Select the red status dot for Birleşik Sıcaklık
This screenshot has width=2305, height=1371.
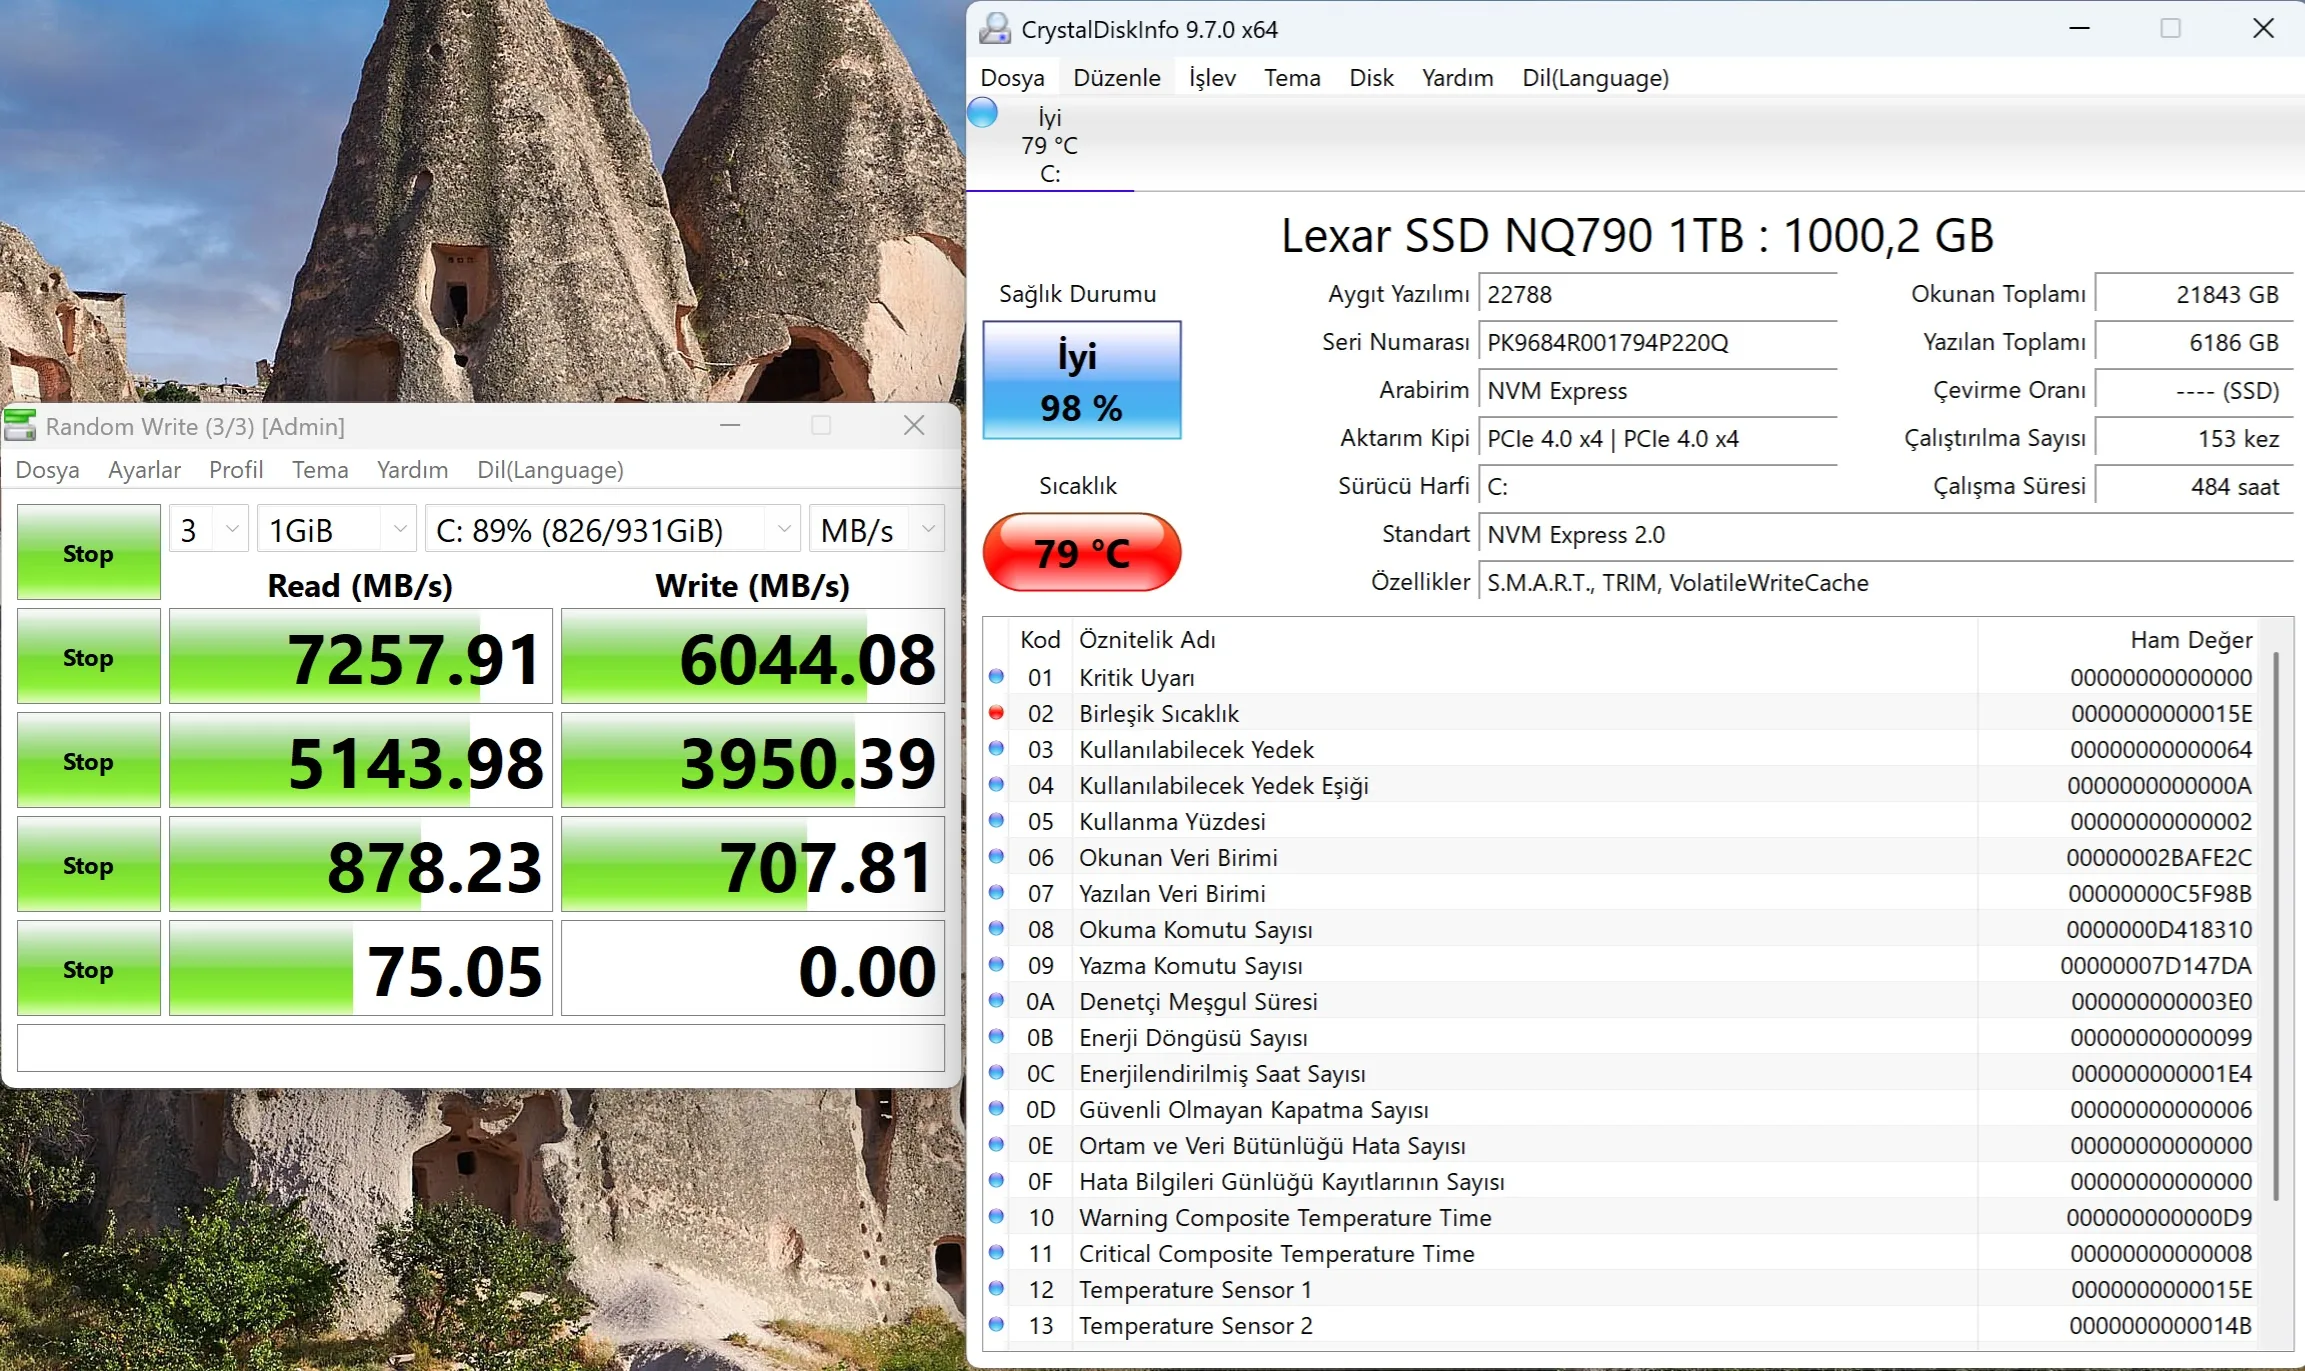[x=996, y=713]
